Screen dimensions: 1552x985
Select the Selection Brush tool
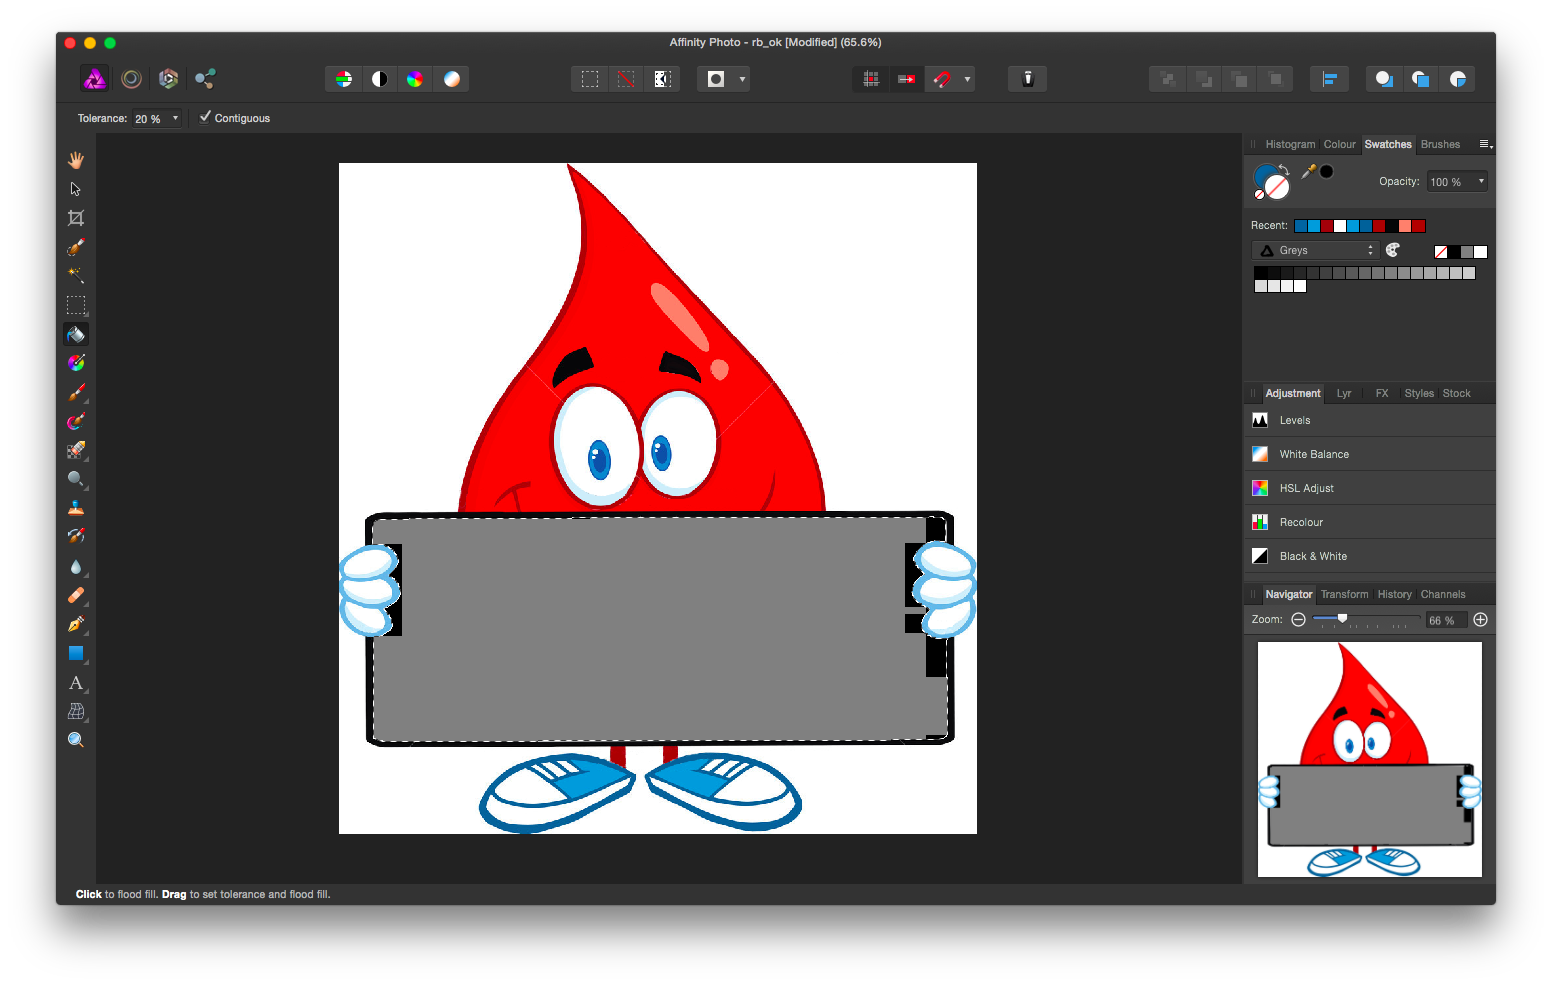pos(76,247)
